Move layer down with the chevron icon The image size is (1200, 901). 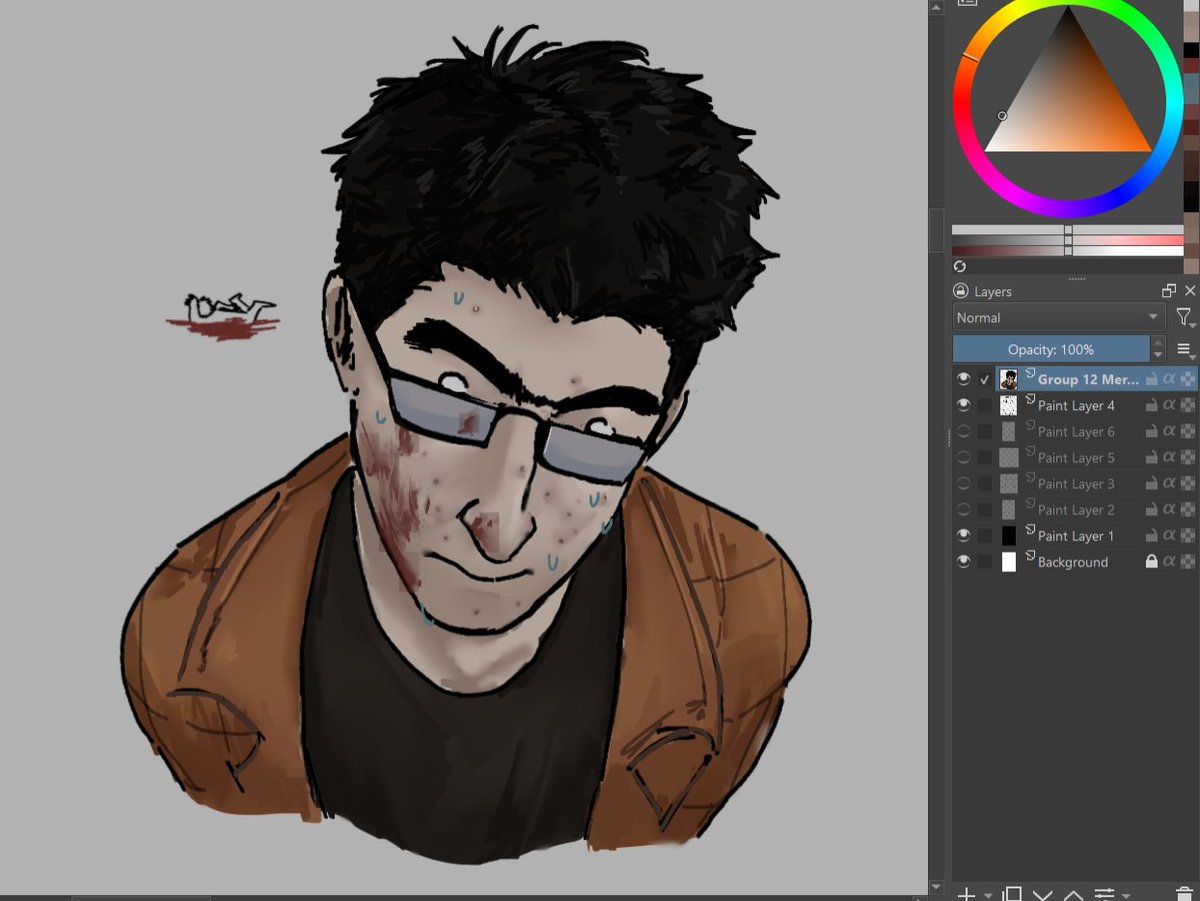click(x=1042, y=893)
